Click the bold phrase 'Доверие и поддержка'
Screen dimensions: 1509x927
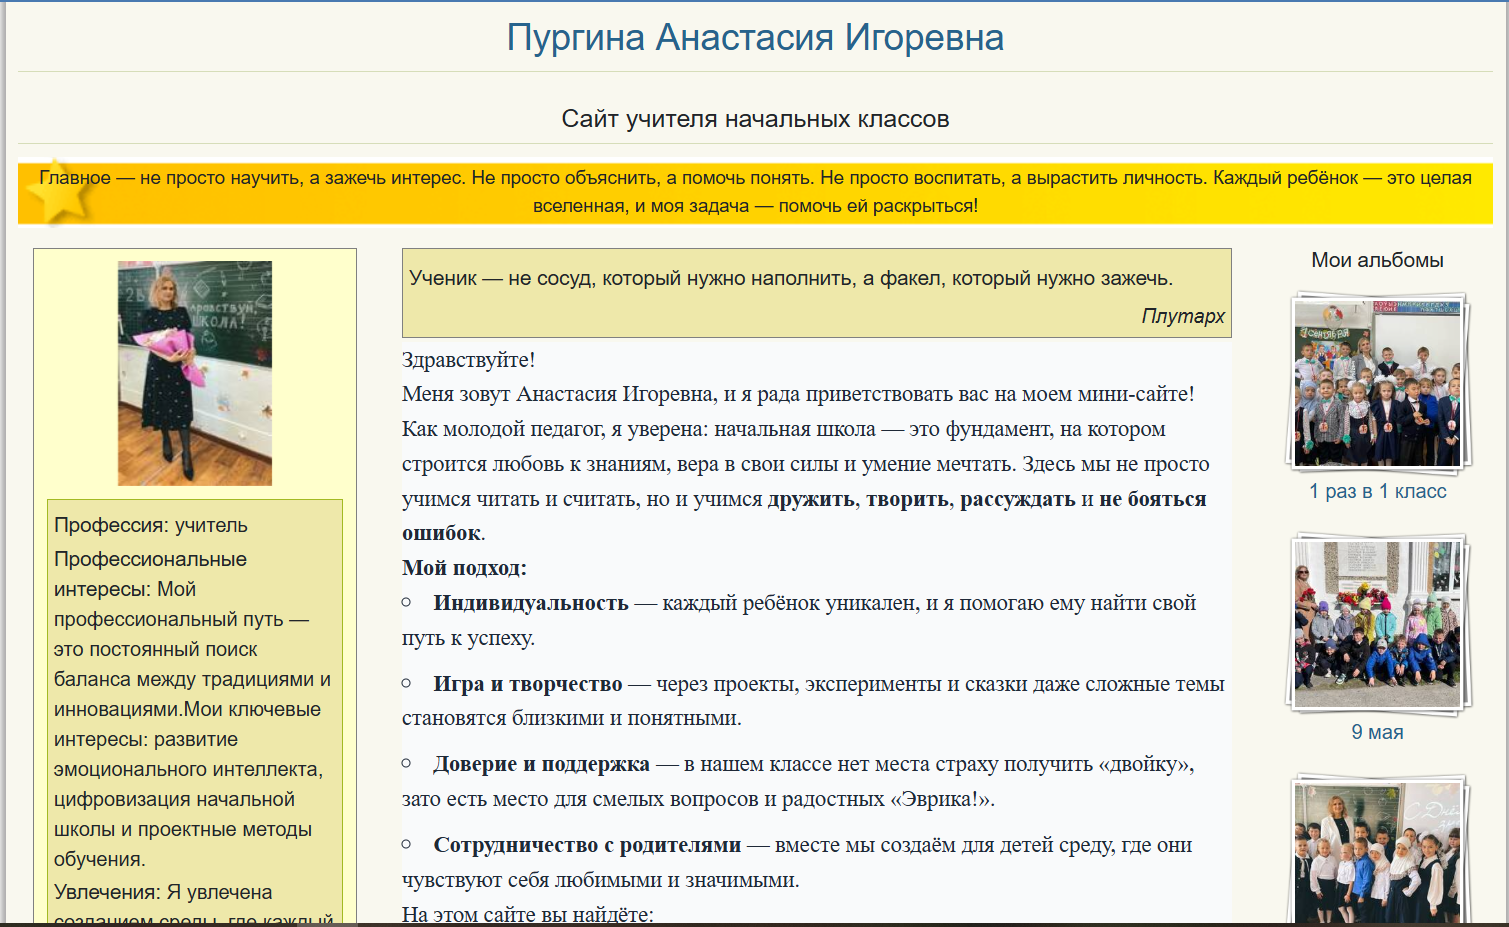541,764
